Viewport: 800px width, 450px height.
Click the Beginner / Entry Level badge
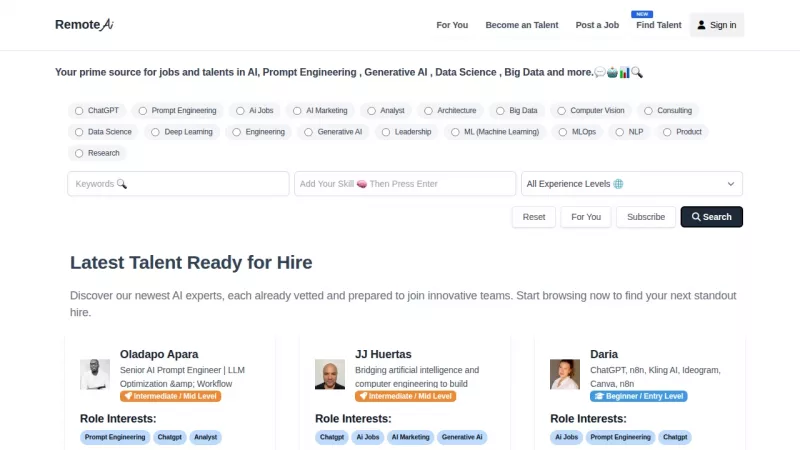point(638,396)
